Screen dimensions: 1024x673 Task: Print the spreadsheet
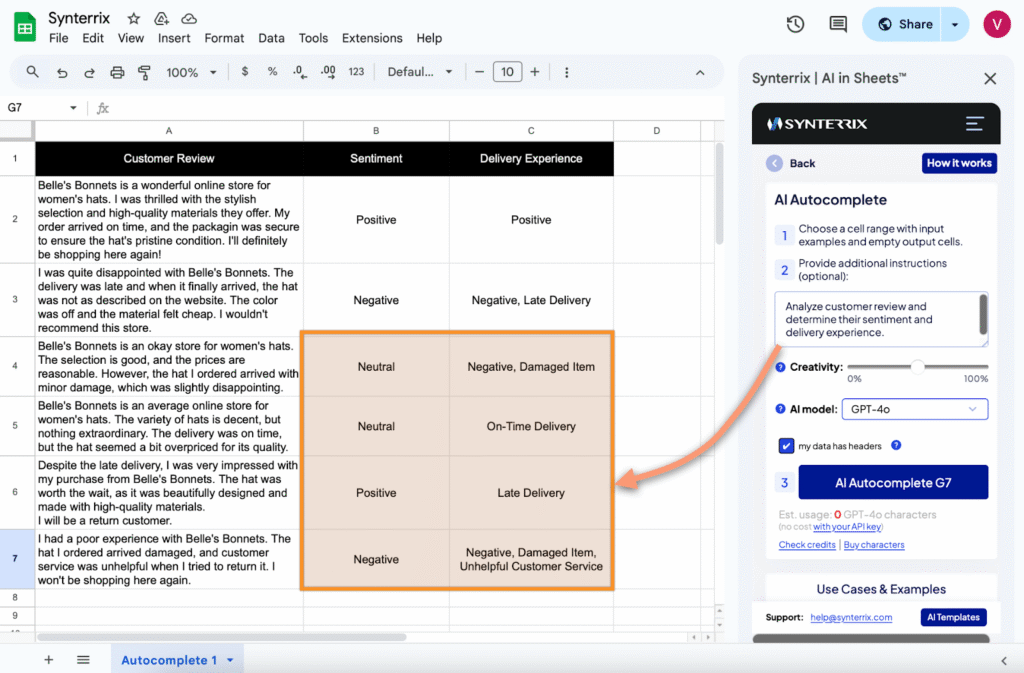[x=117, y=72]
